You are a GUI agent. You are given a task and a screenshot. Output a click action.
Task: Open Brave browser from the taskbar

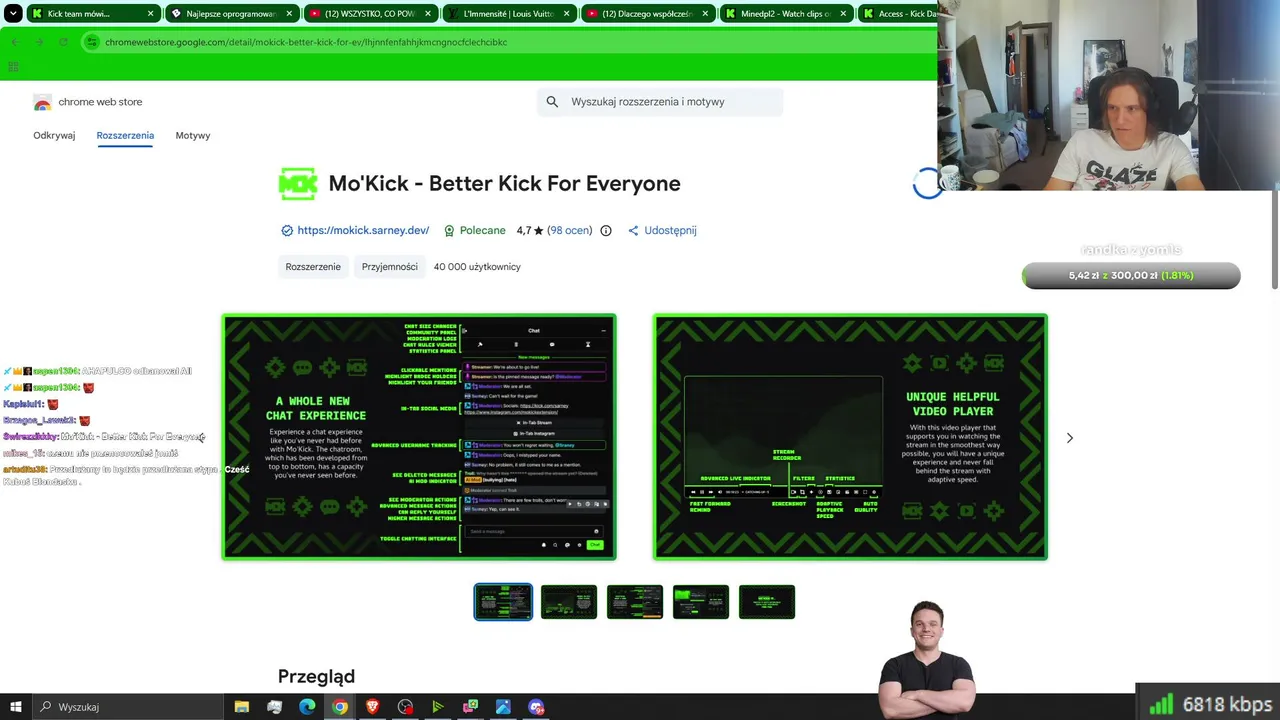pos(373,707)
